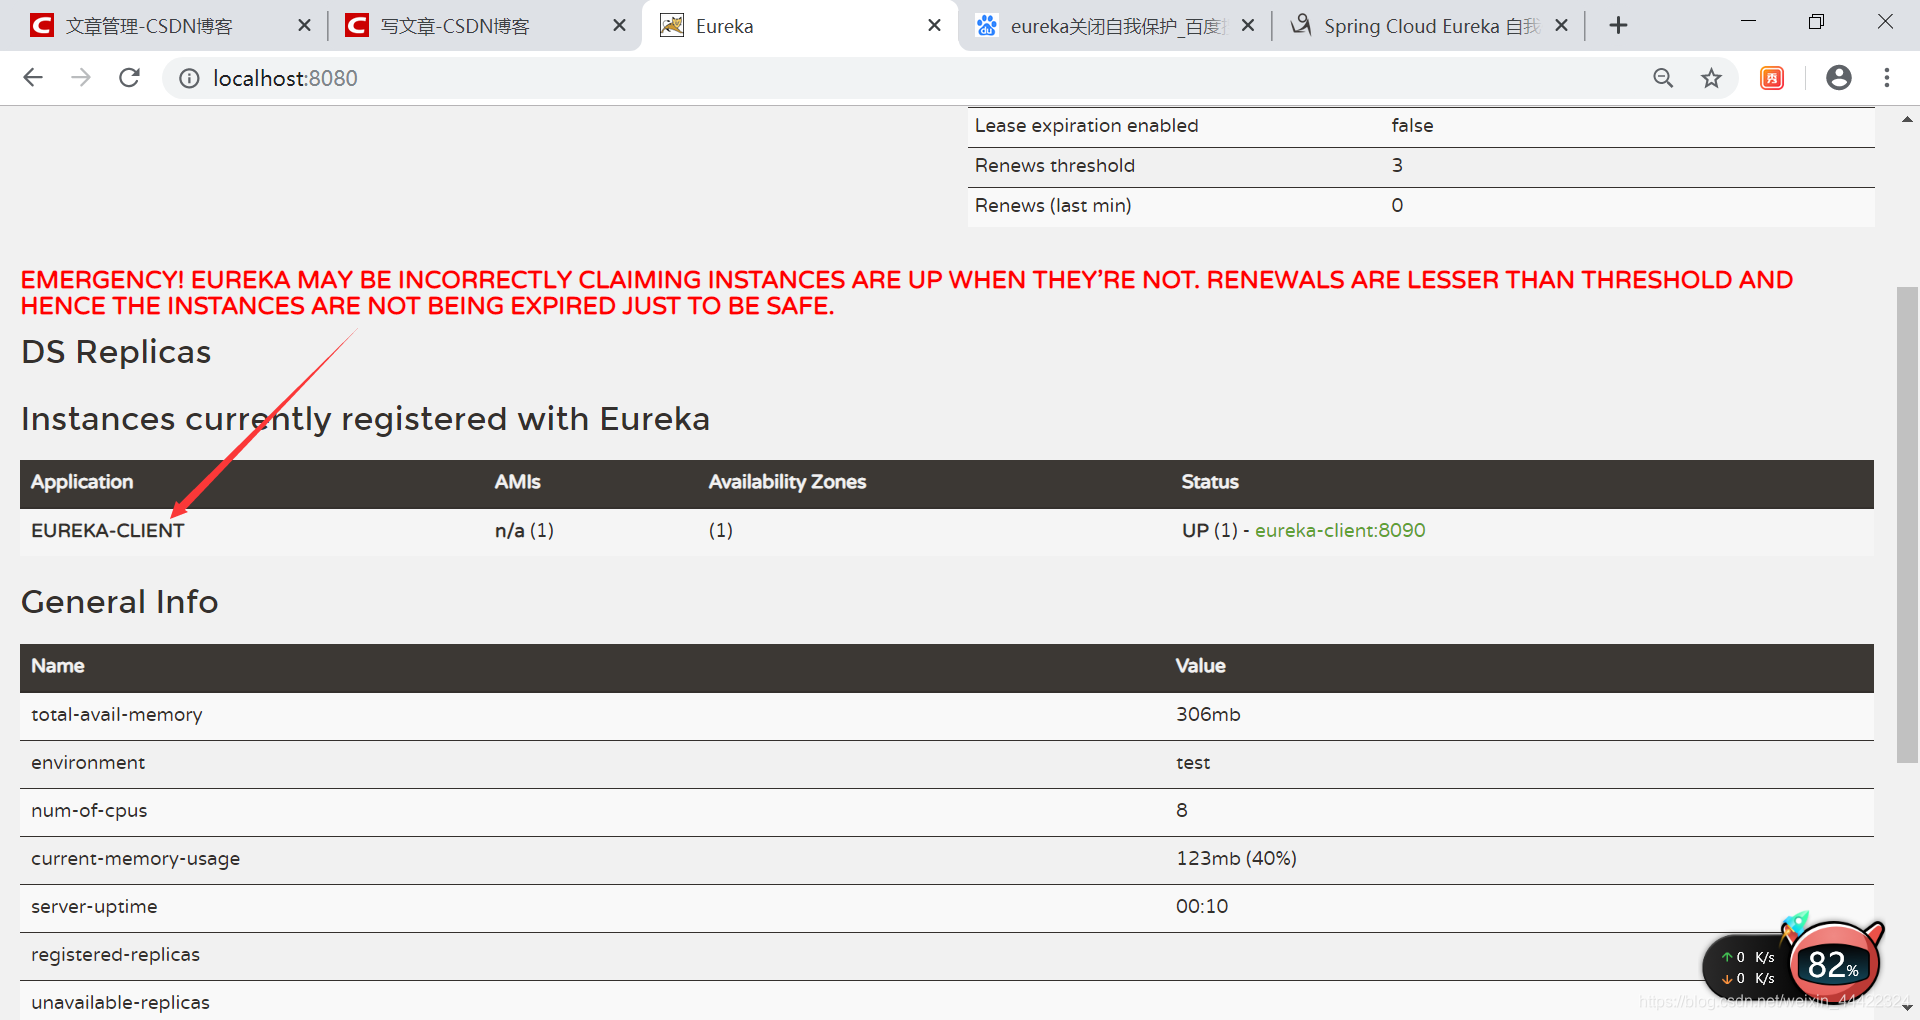Click the Renews threshold row label
The image size is (1920, 1020).
coord(1055,166)
